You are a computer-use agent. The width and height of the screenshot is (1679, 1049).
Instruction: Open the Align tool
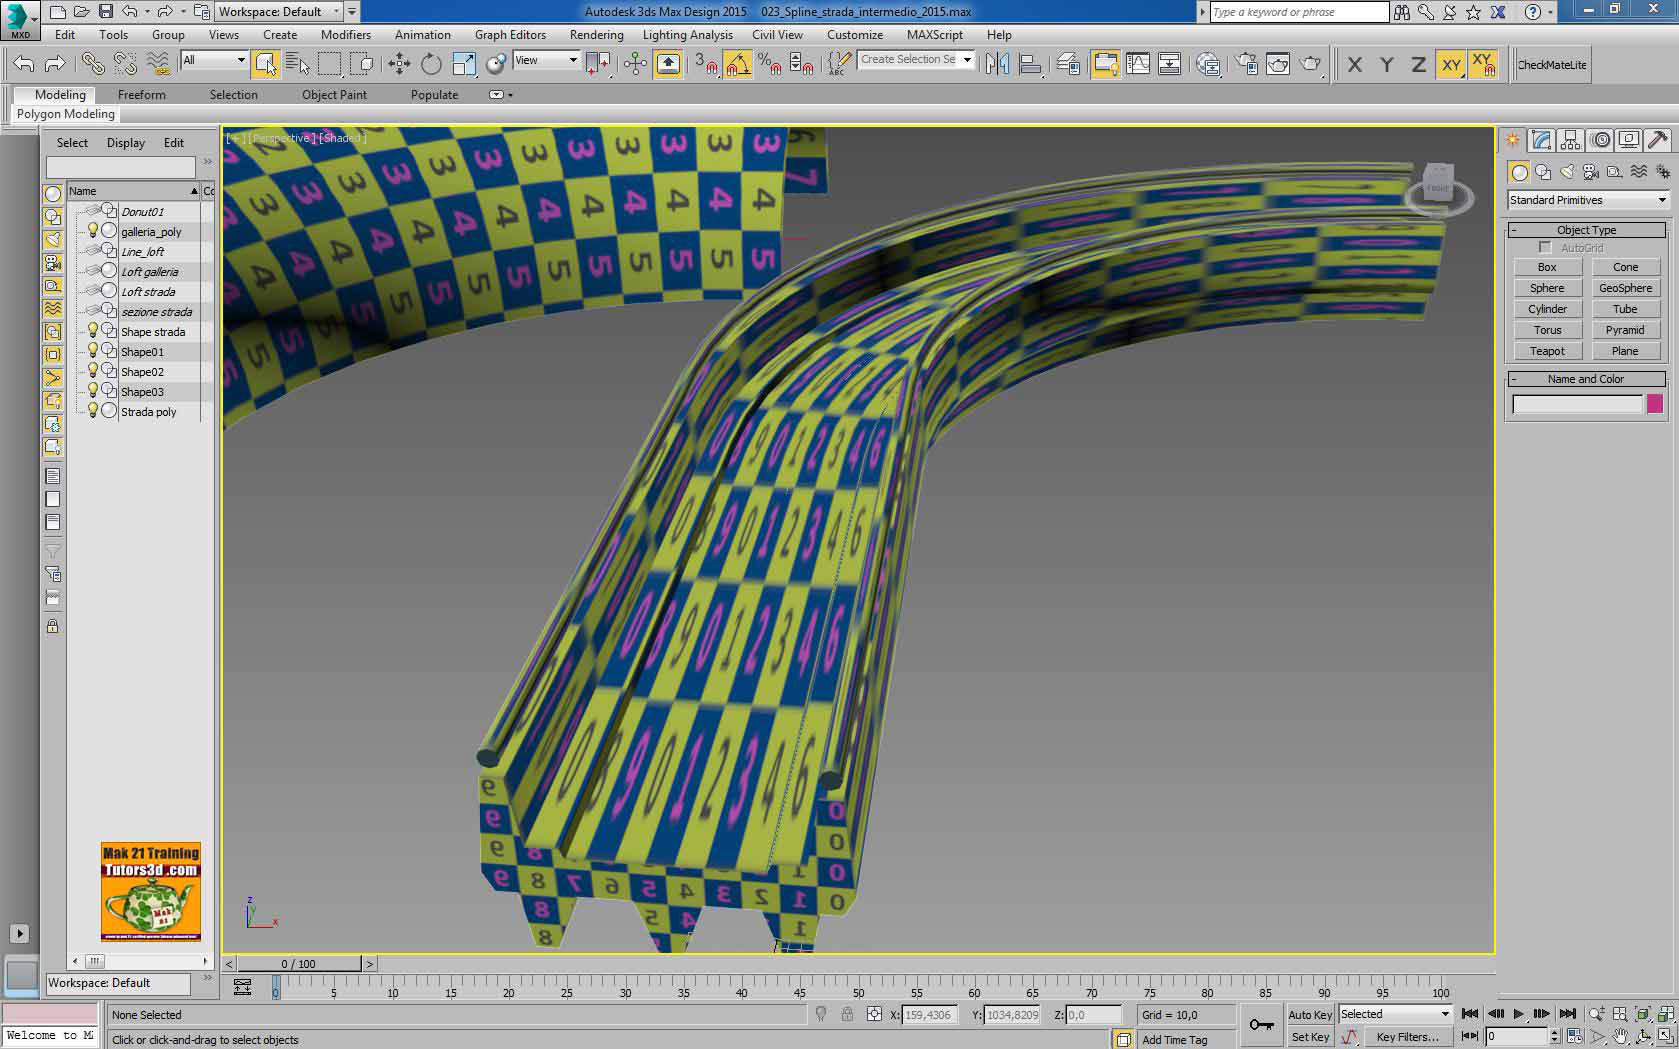click(x=1030, y=65)
